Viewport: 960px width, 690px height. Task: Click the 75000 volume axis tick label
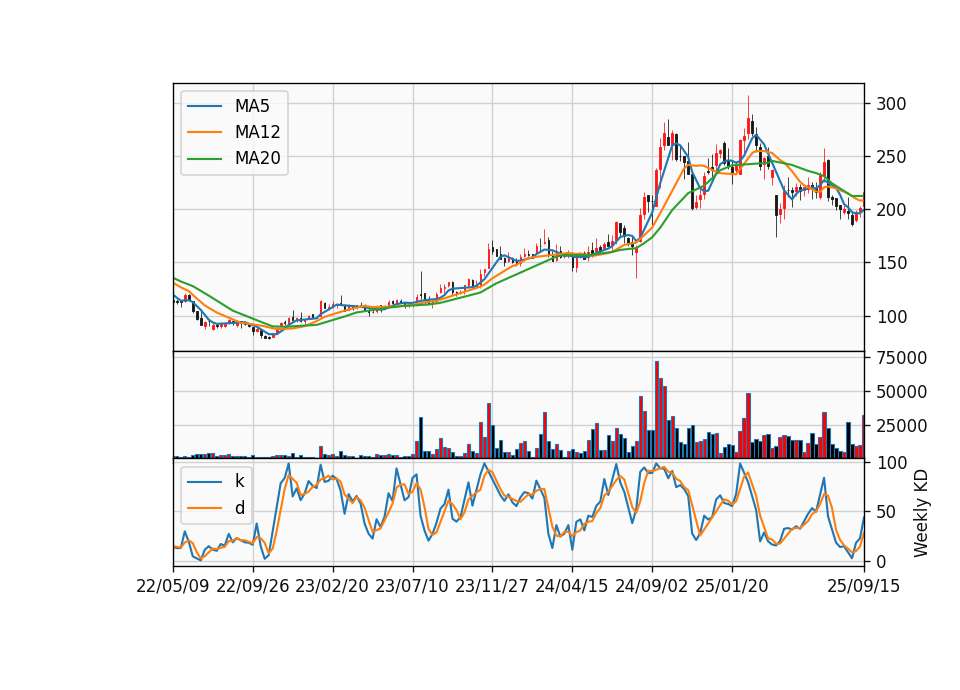[x=901, y=358]
